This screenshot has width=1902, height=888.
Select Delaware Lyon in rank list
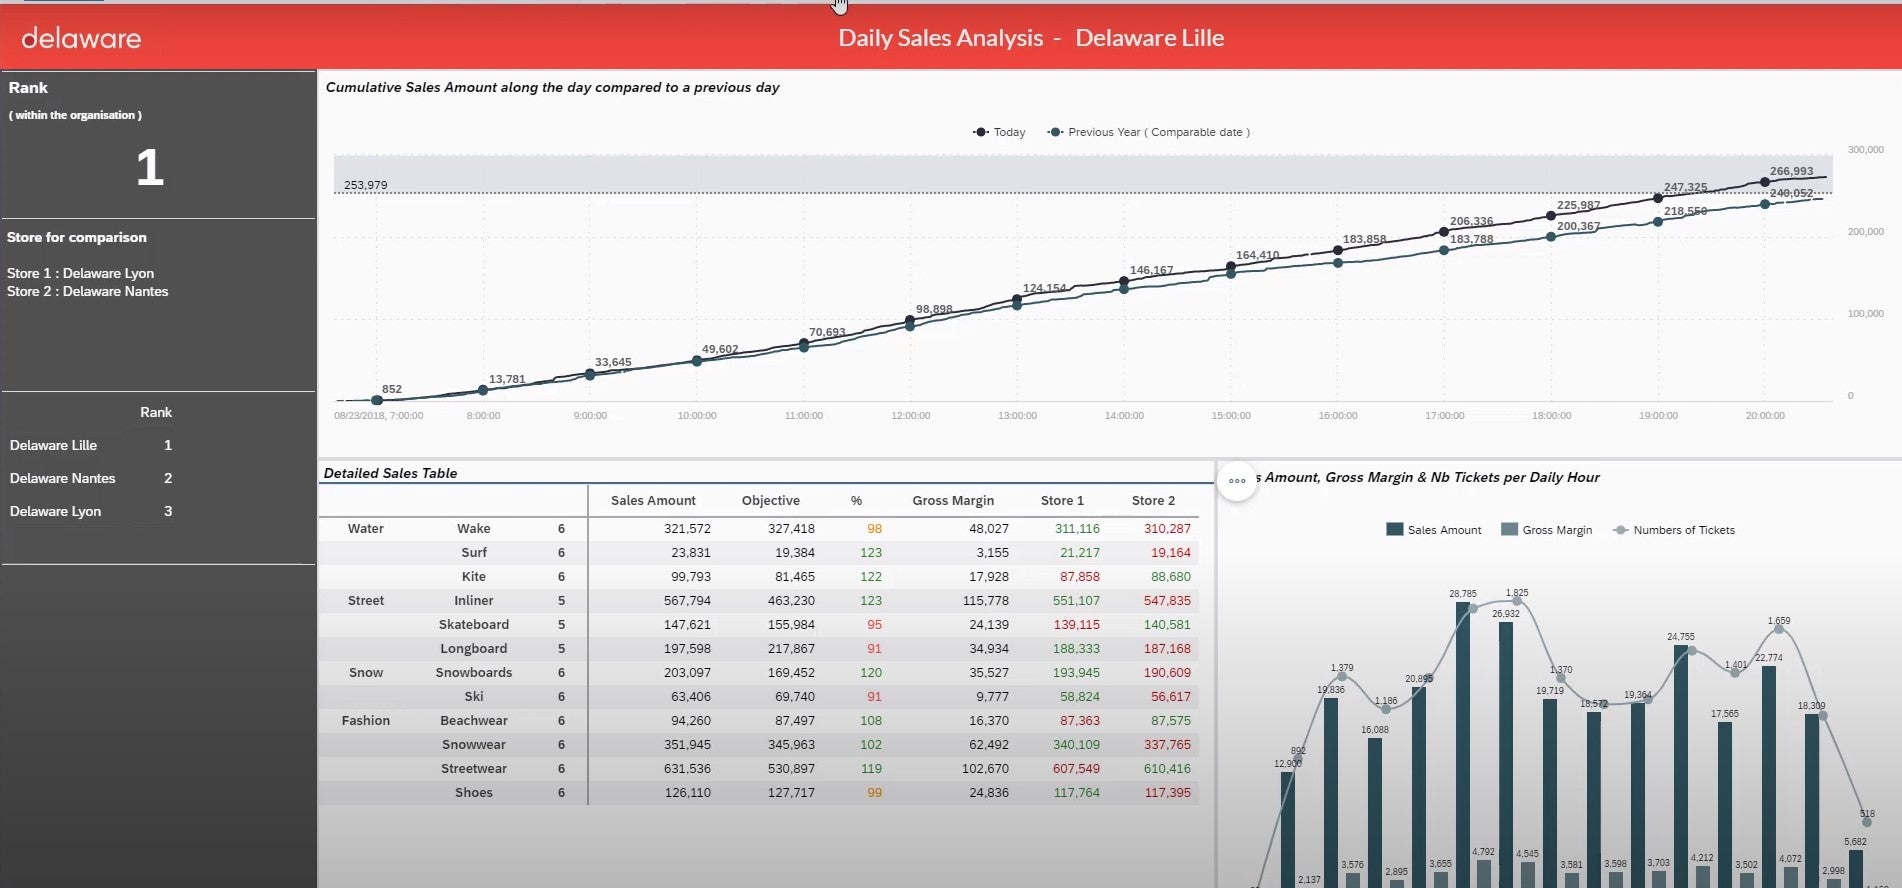56,512
